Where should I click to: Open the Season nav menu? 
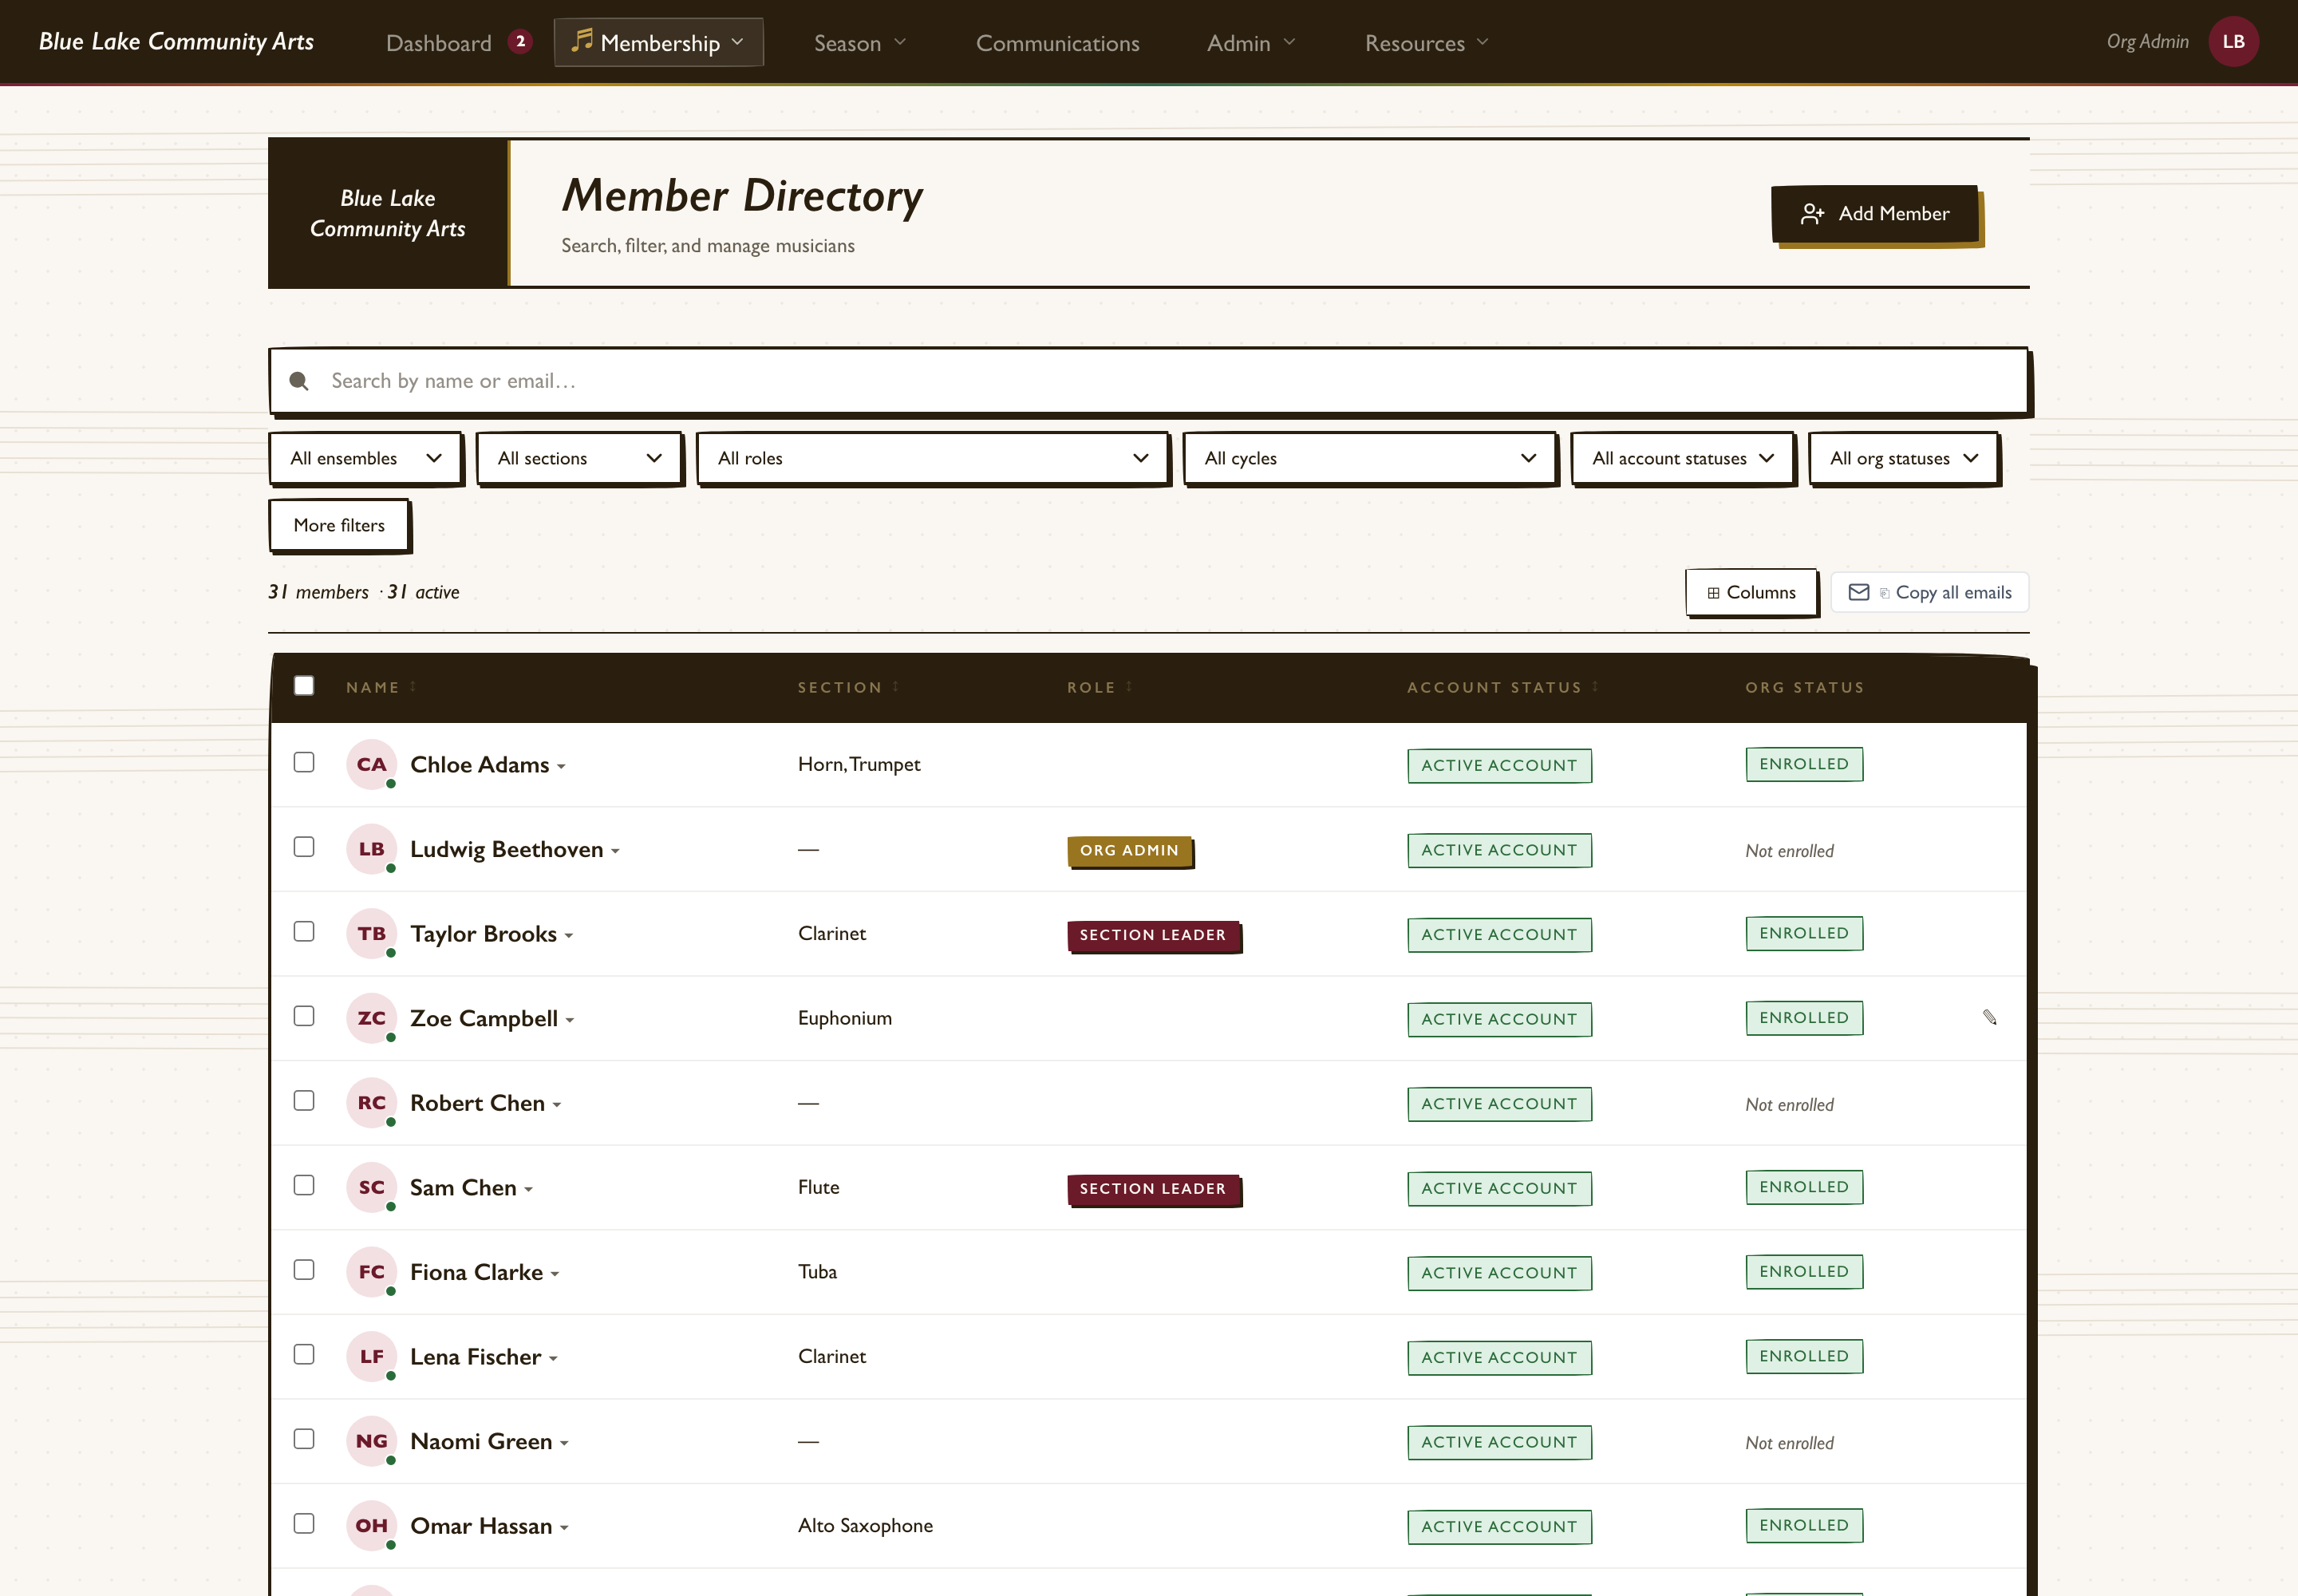click(860, 43)
